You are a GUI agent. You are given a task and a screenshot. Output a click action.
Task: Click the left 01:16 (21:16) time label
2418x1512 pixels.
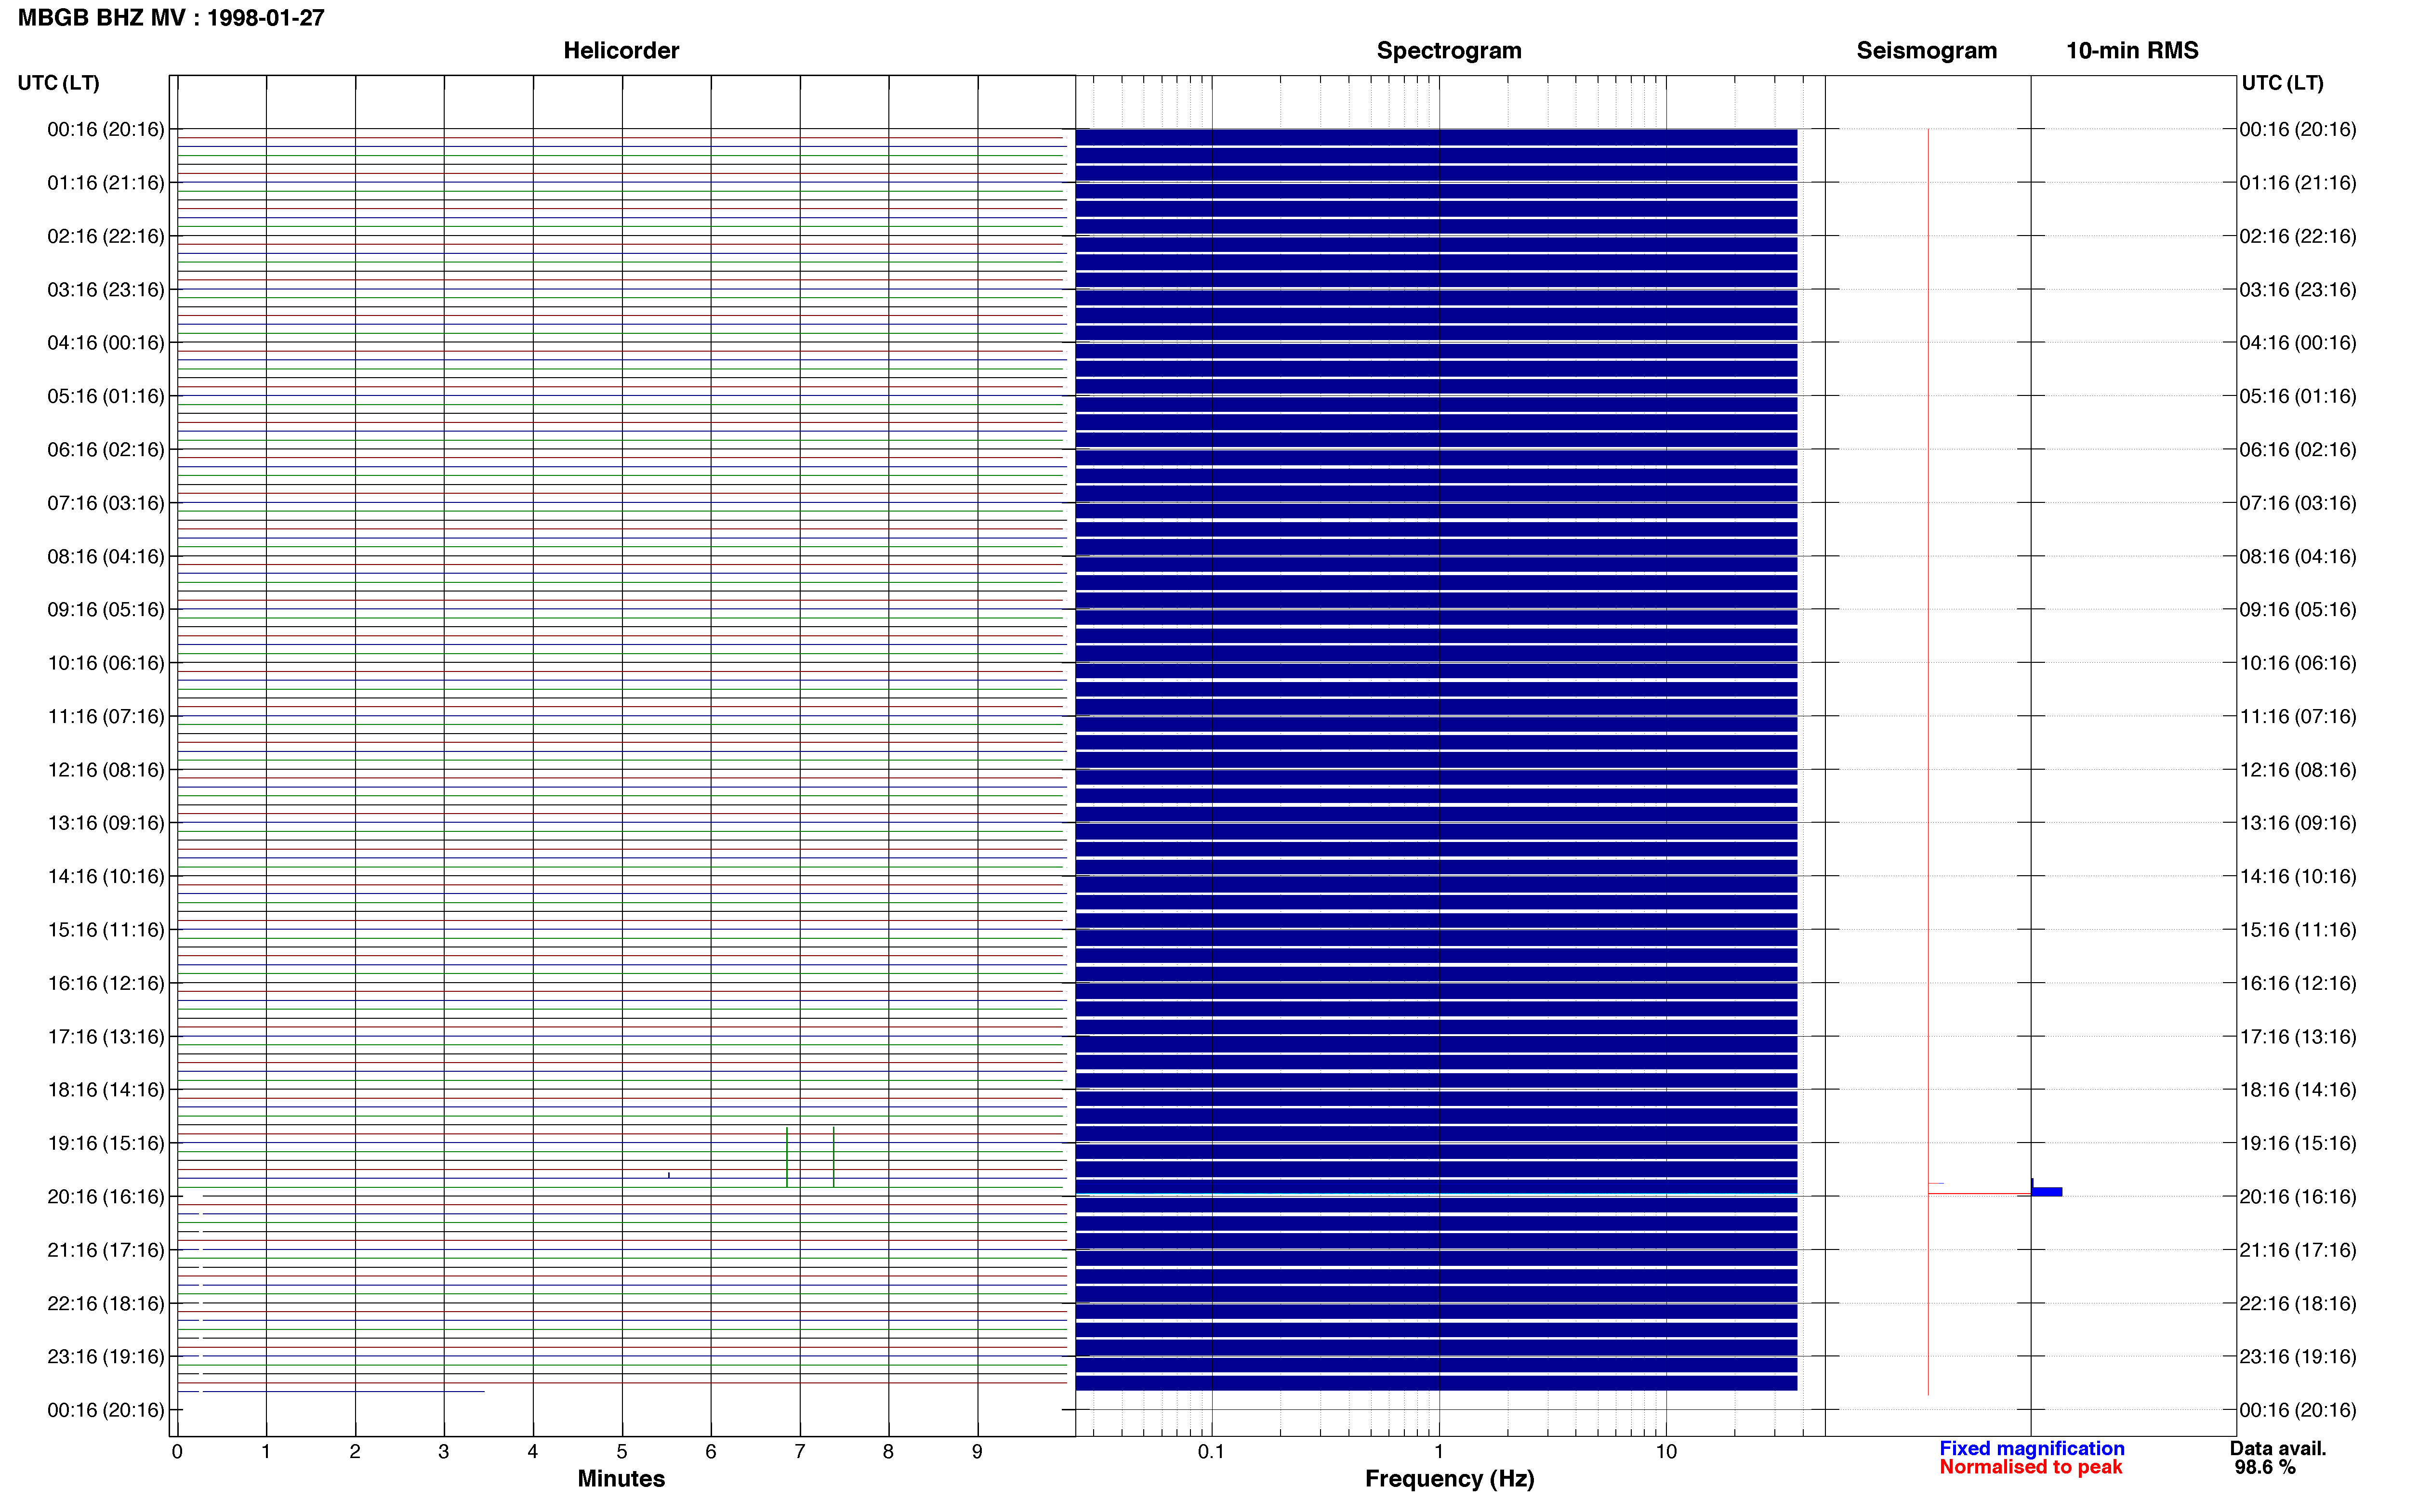click(x=106, y=183)
